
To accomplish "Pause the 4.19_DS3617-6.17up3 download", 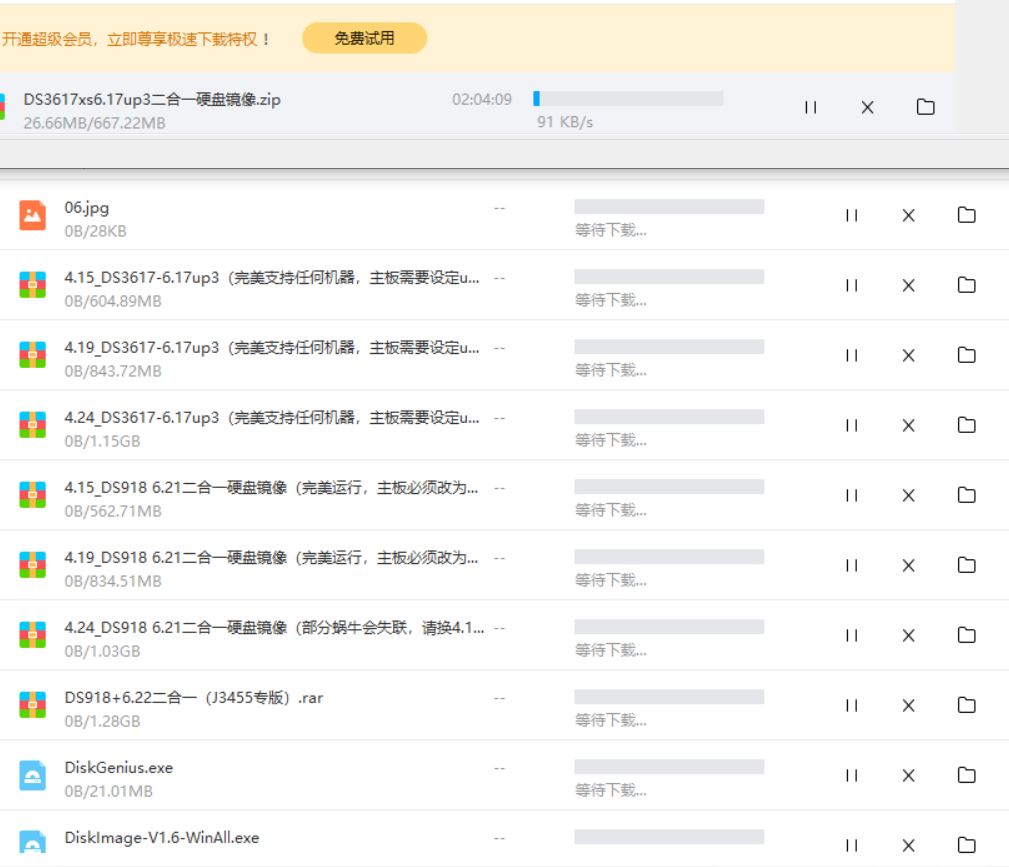I will click(x=851, y=355).
